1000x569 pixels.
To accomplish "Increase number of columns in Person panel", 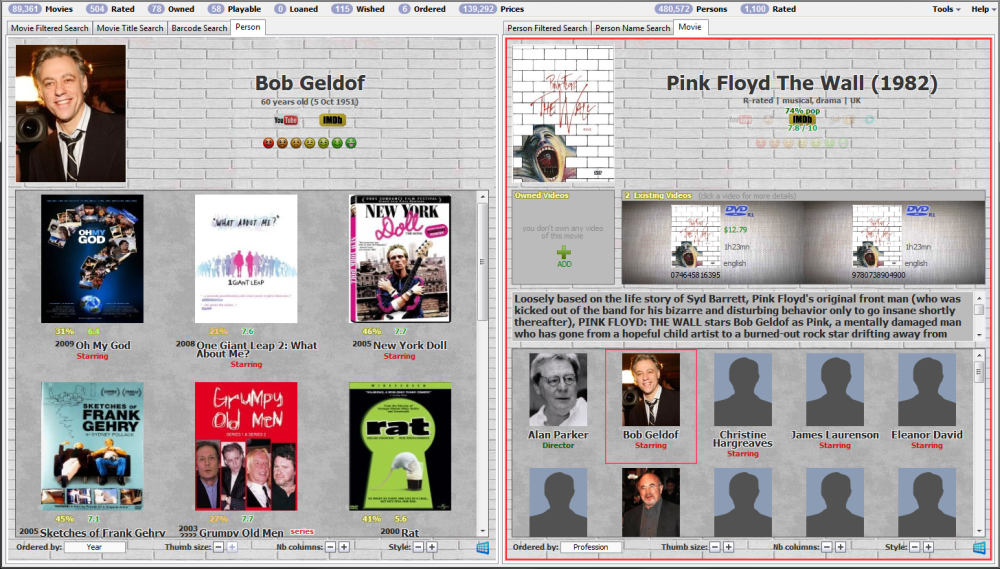I will pos(344,547).
